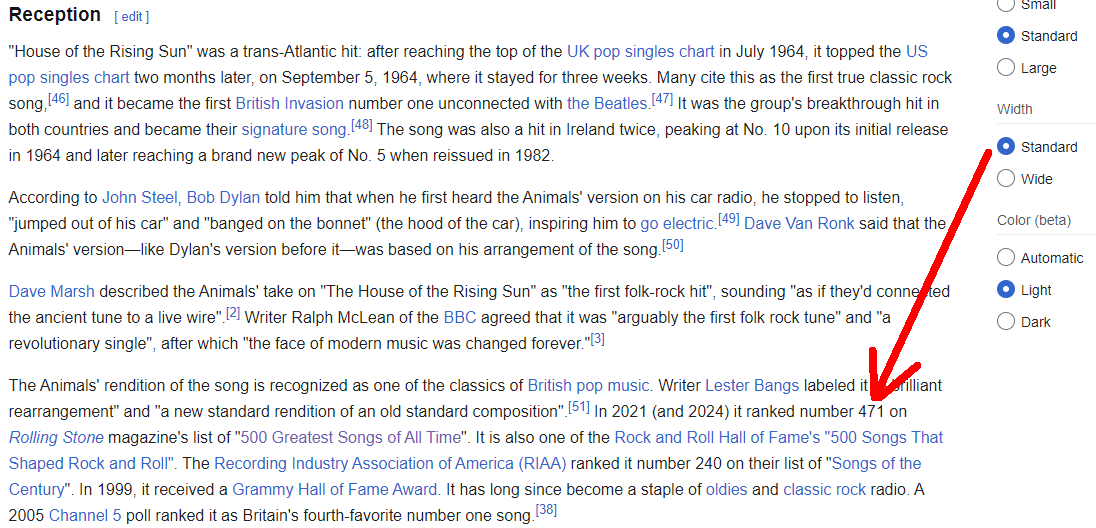
Task: Click the Dave Marsh link
Action: (51, 291)
